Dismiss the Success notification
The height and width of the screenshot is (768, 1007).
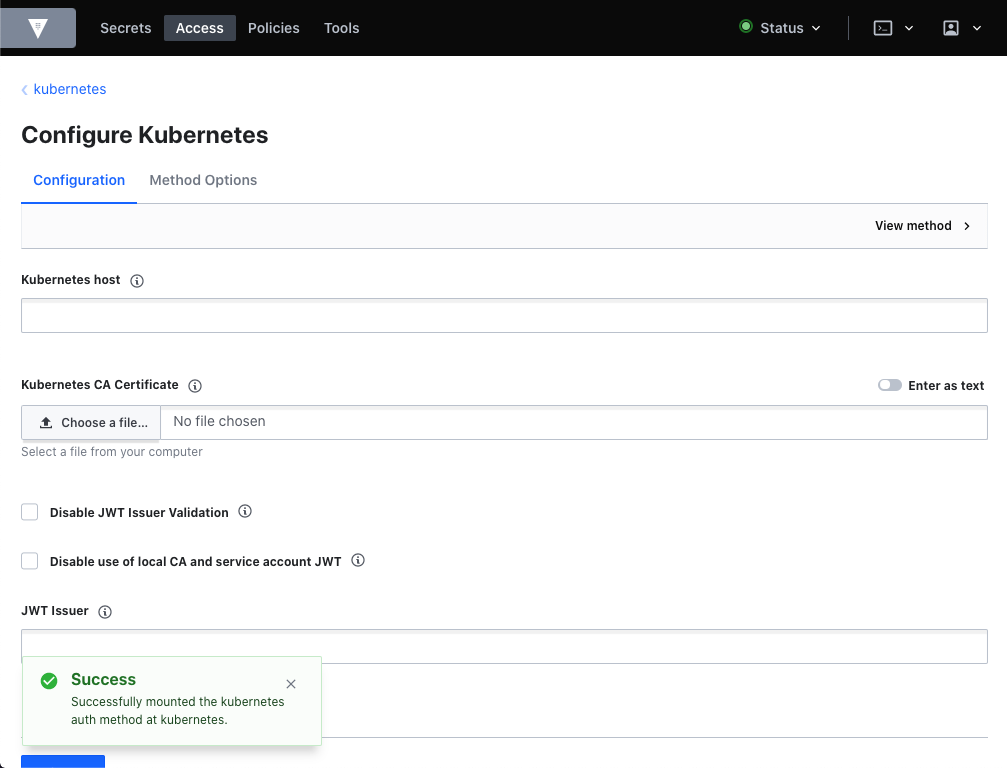coord(291,684)
